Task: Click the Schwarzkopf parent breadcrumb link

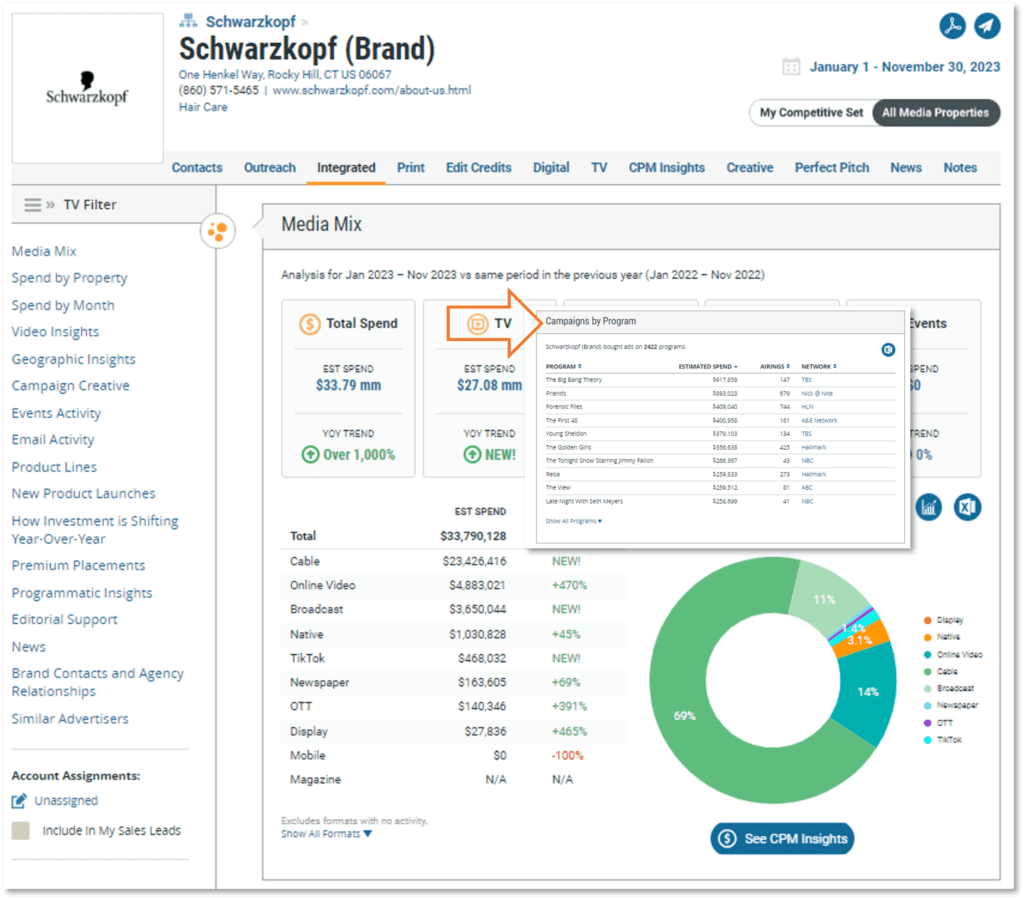Action: [251, 22]
